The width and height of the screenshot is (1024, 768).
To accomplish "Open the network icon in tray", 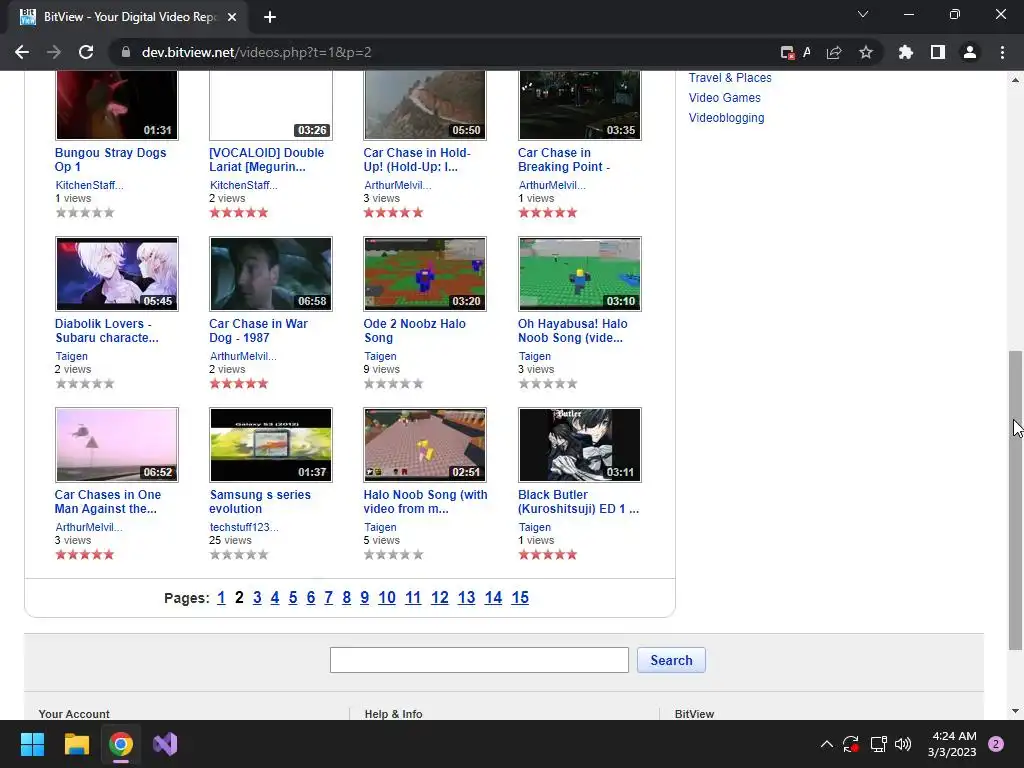I will 878,744.
